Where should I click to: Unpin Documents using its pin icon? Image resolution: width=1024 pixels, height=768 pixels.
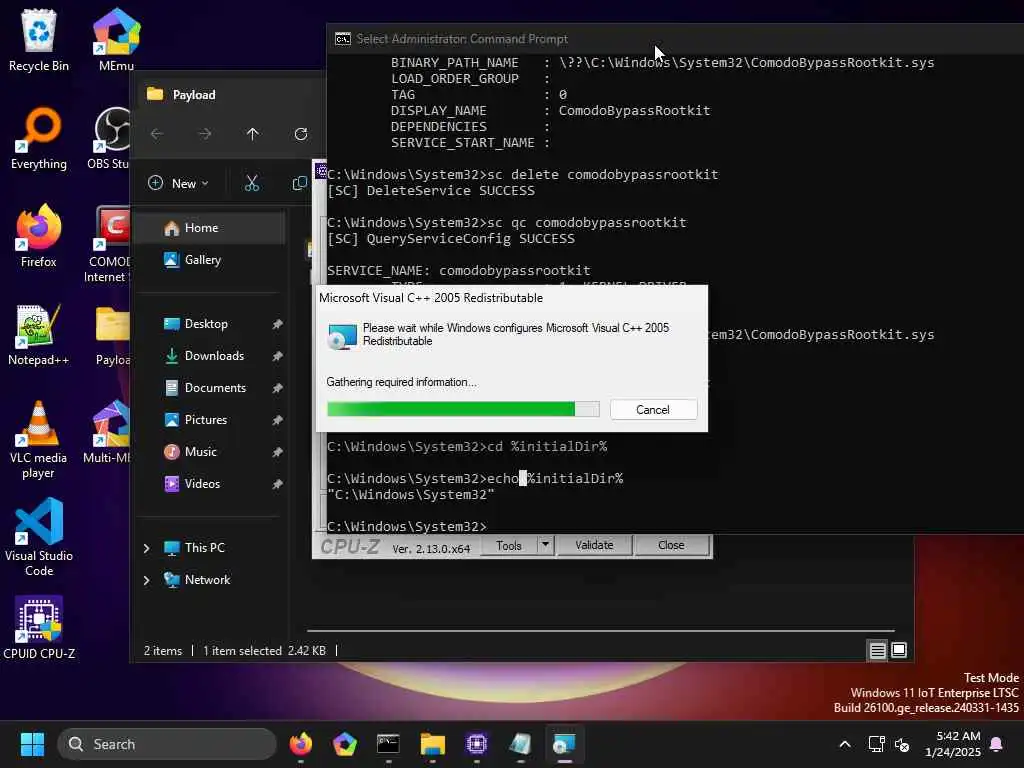coord(277,388)
